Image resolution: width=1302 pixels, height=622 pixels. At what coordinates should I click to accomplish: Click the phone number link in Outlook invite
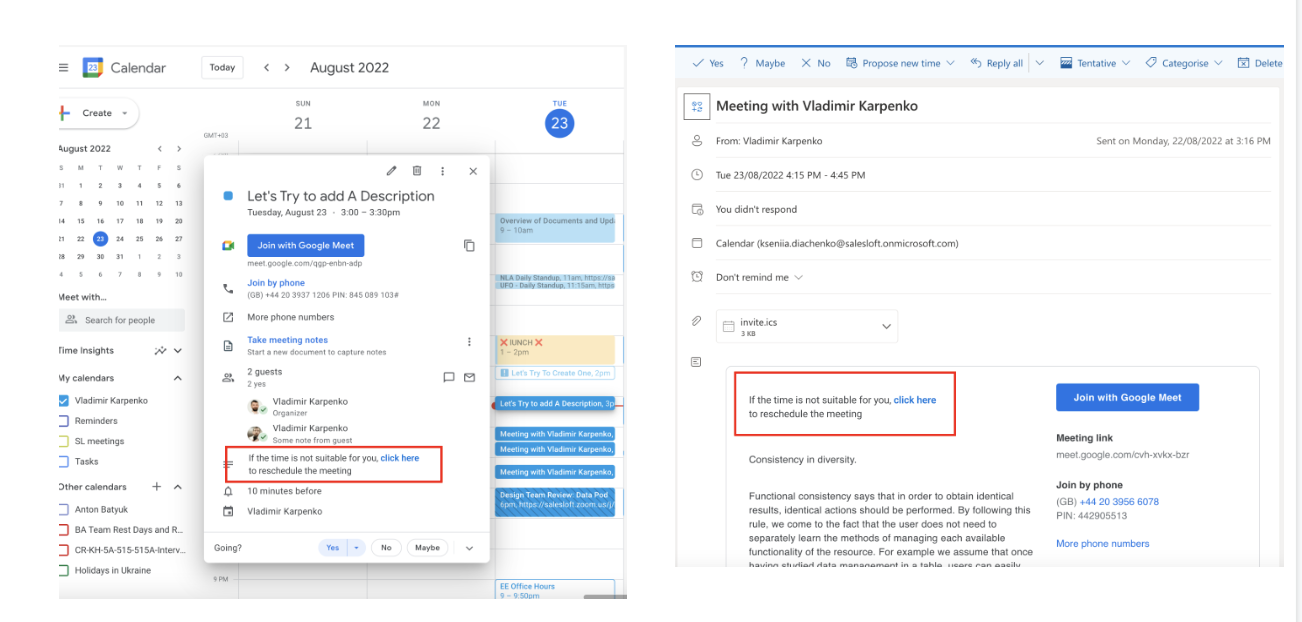click(x=1119, y=502)
